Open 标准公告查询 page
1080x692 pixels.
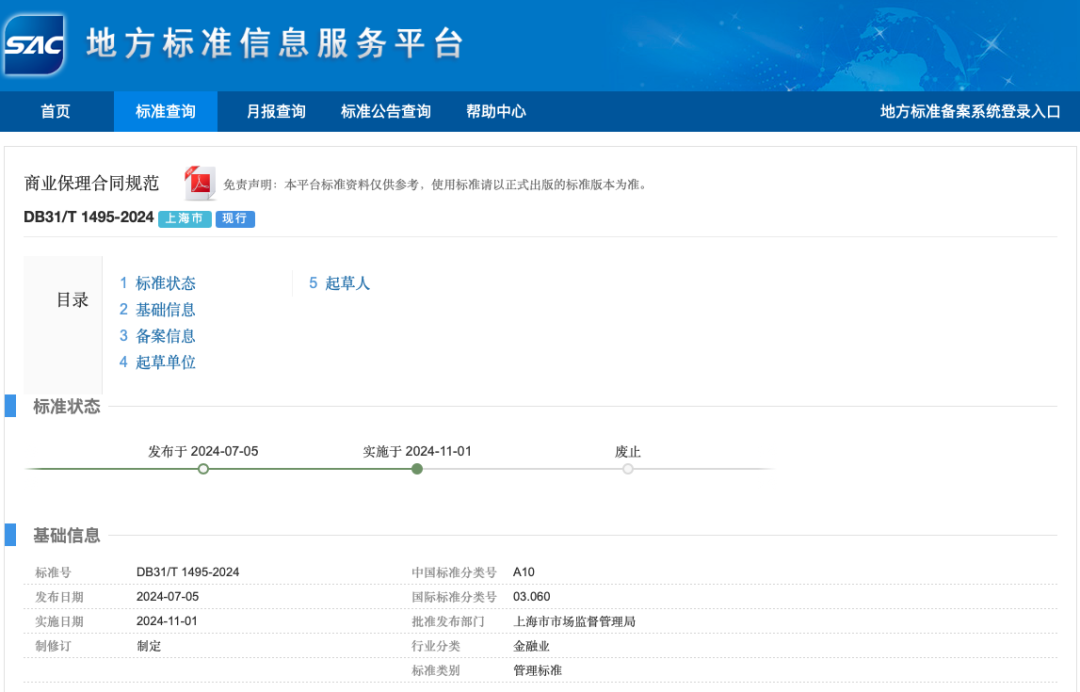coord(386,112)
